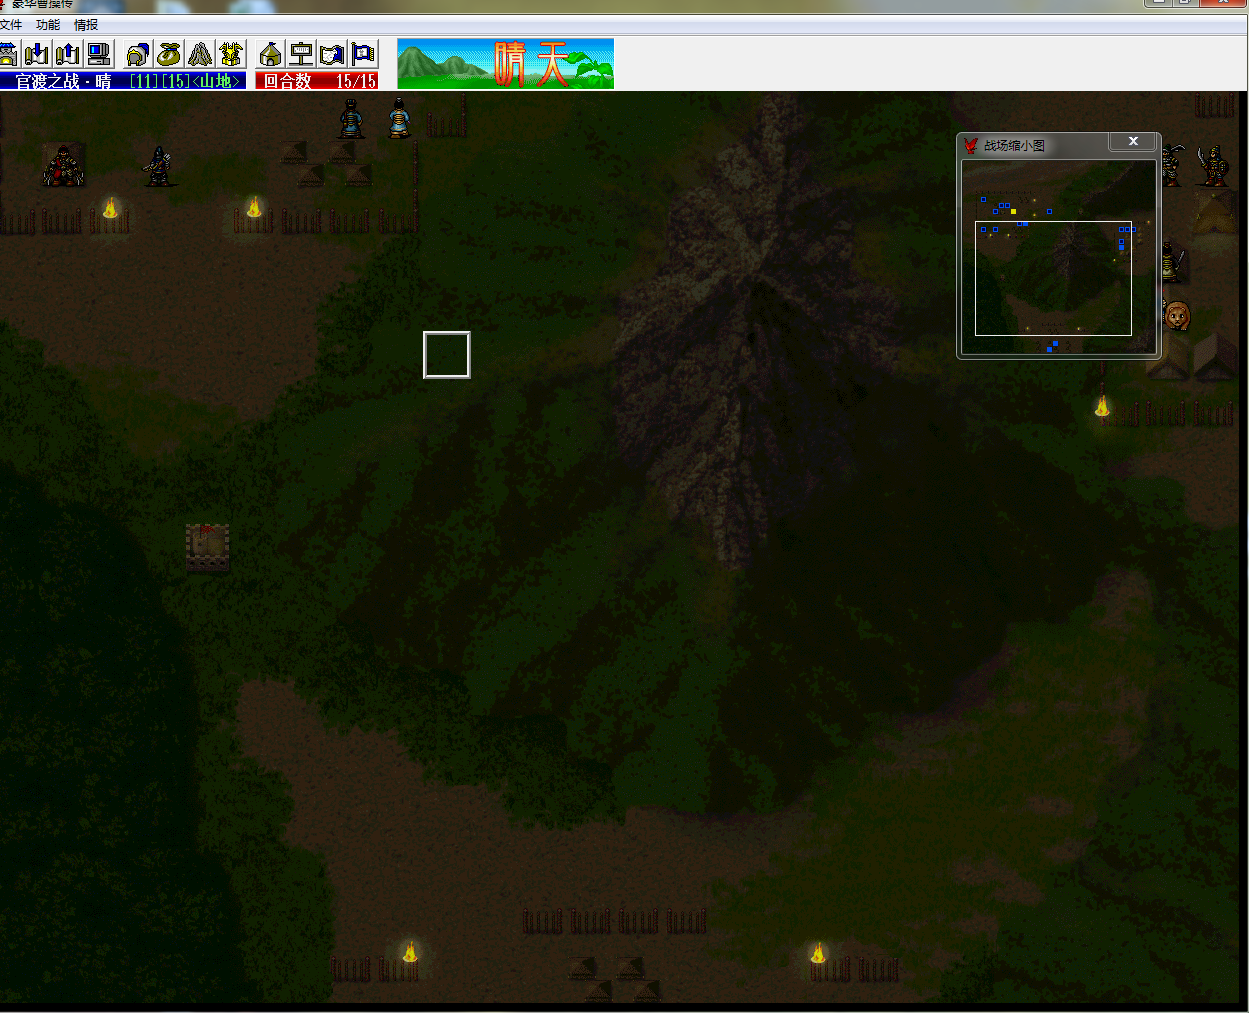The width and height of the screenshot is (1249, 1013).
Task: Select the lion unit beside the minimap
Action: tap(1178, 316)
